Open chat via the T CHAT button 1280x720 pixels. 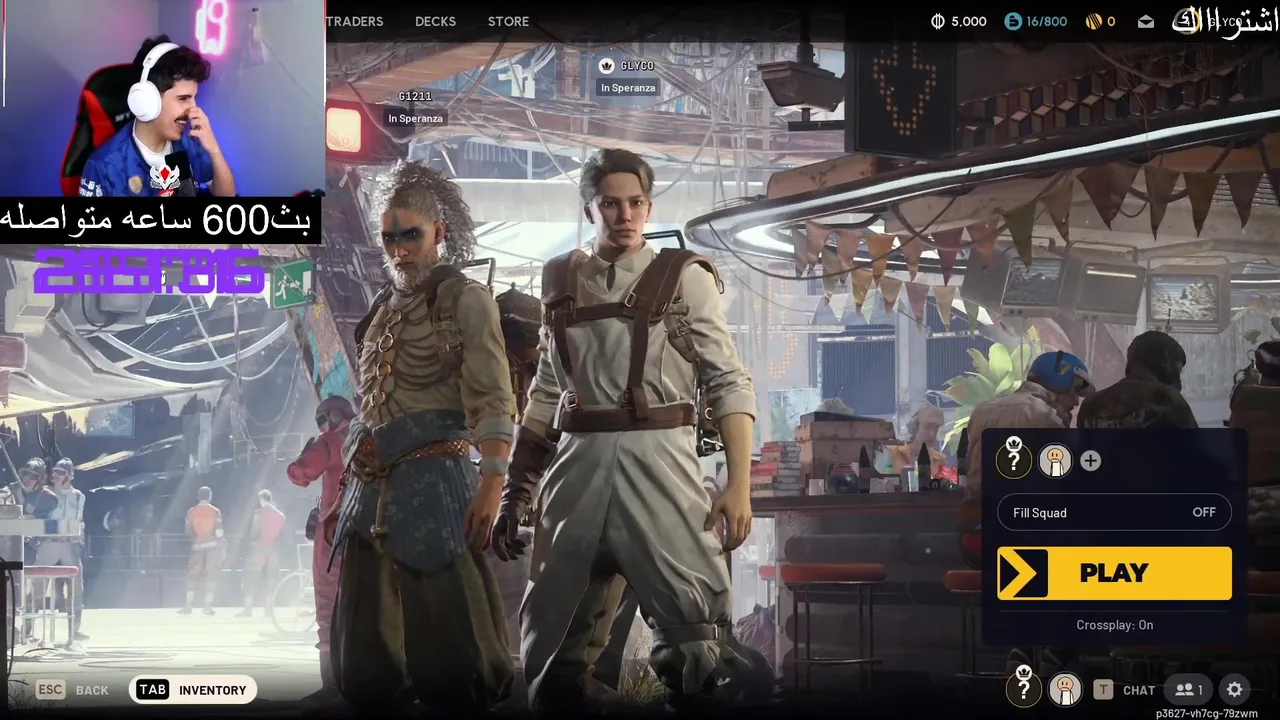click(x=1125, y=690)
